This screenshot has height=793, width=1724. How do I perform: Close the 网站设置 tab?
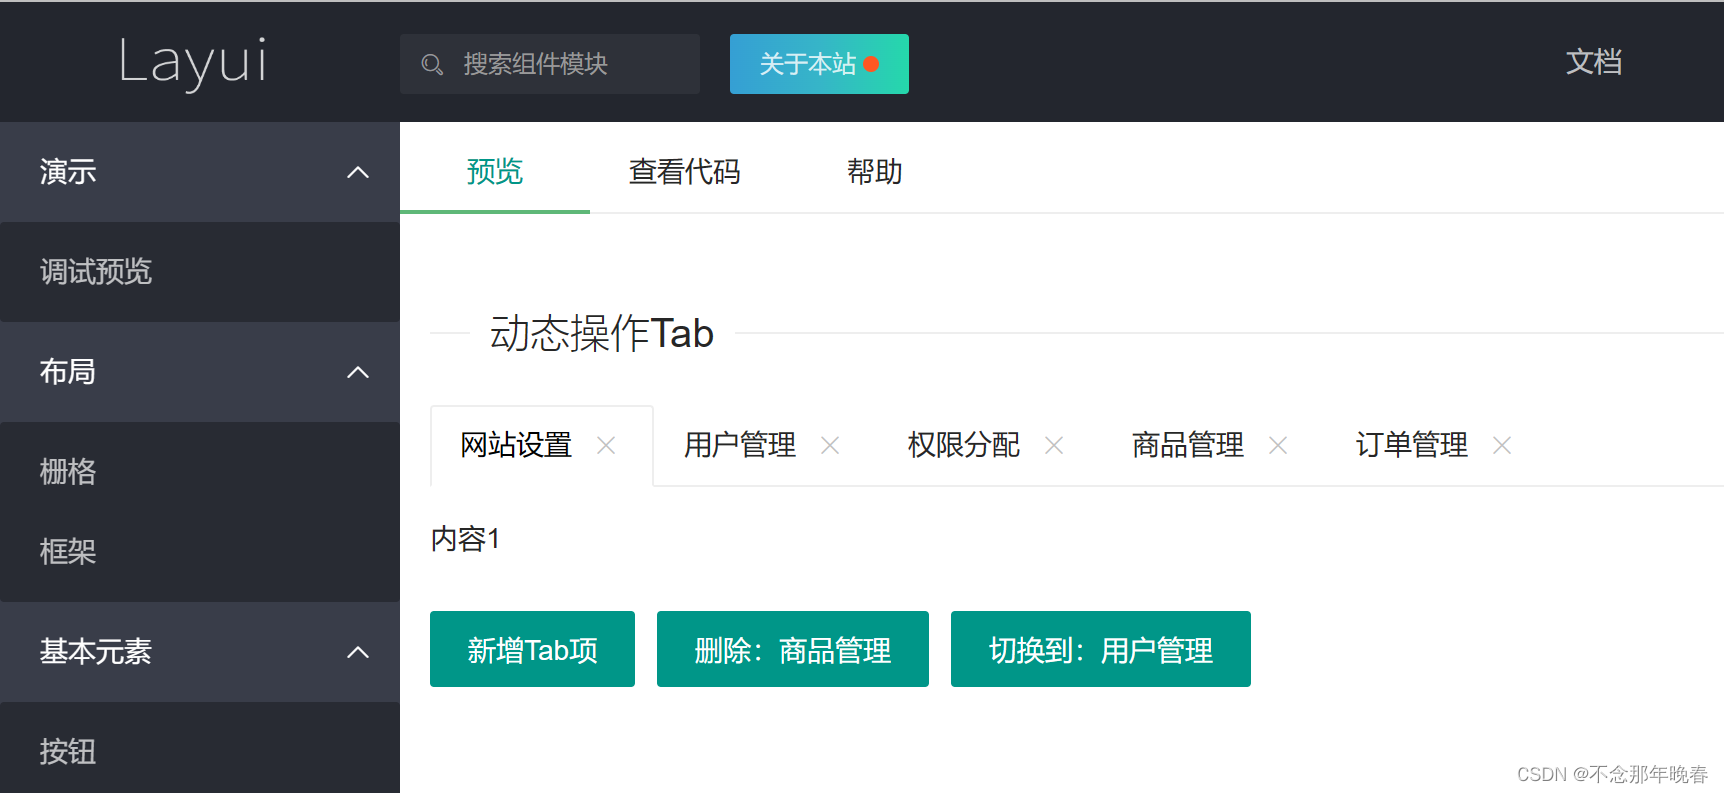click(x=606, y=445)
